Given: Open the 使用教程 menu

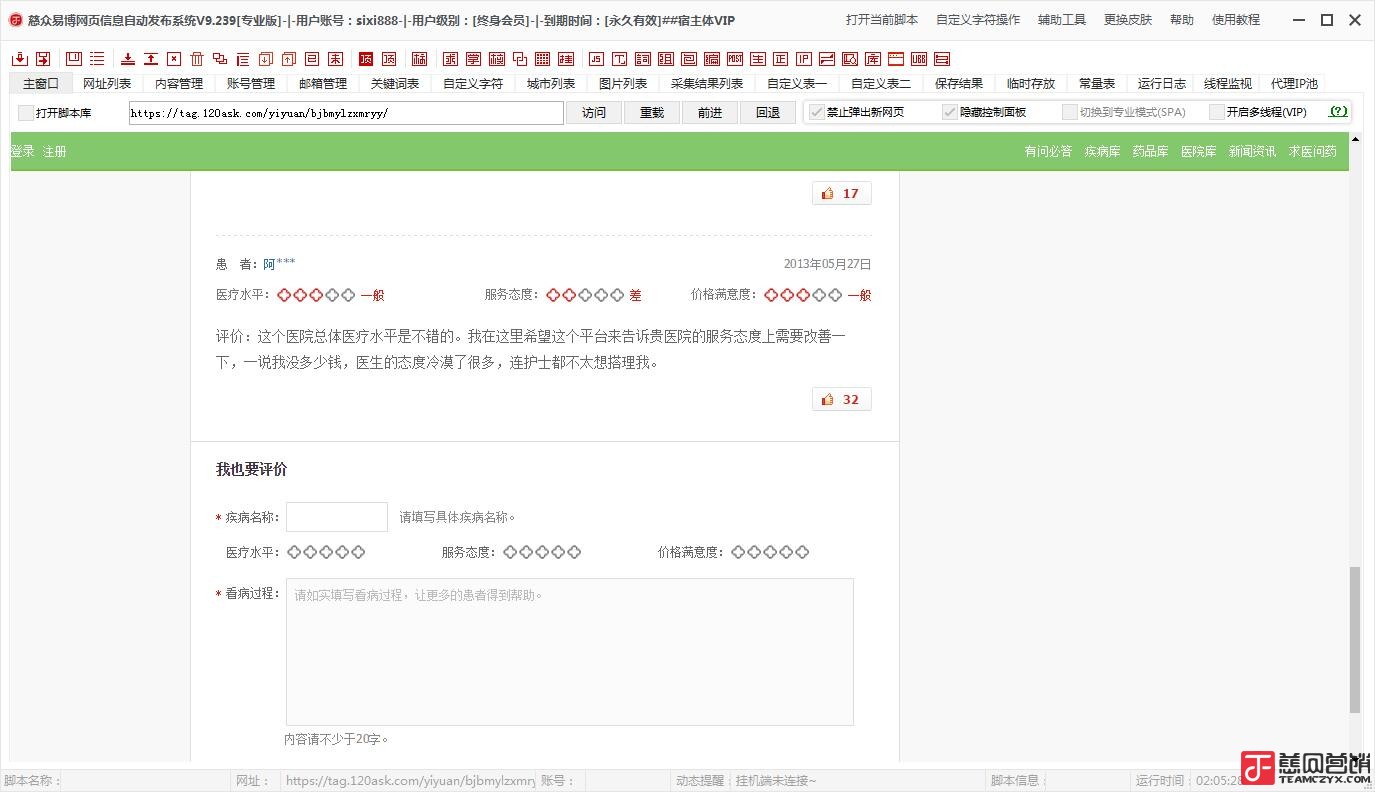Looking at the screenshot, I should coord(1236,20).
